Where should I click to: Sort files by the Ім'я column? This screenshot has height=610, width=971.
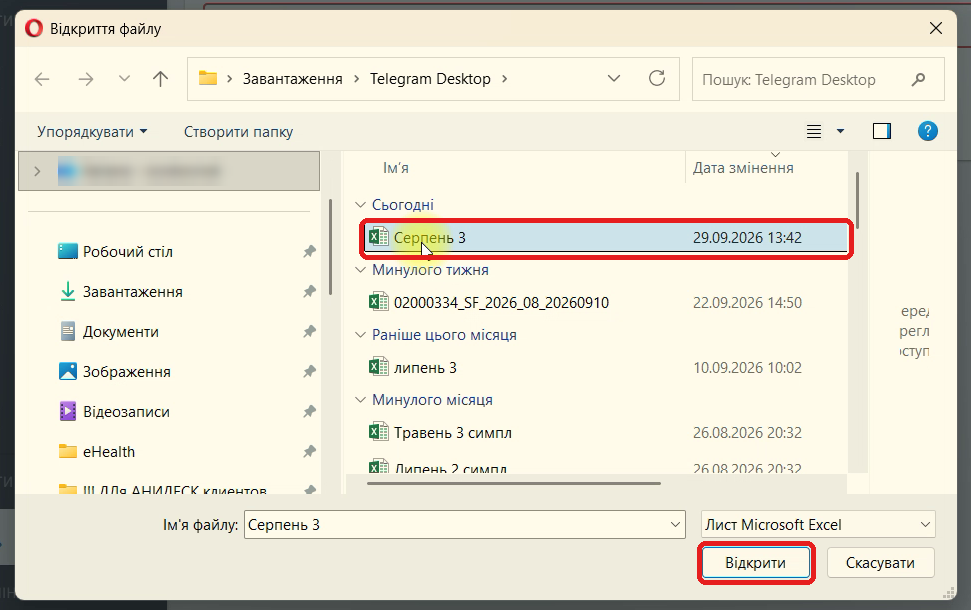point(396,168)
